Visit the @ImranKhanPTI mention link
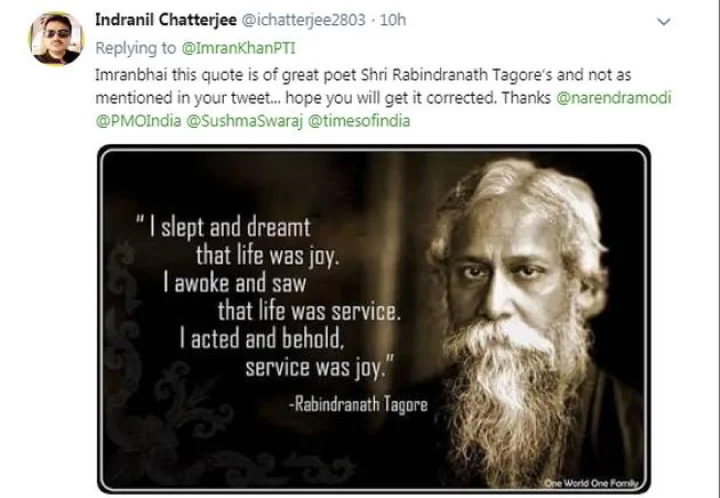This screenshot has height=498, width=720. pyautogui.click(x=238, y=48)
